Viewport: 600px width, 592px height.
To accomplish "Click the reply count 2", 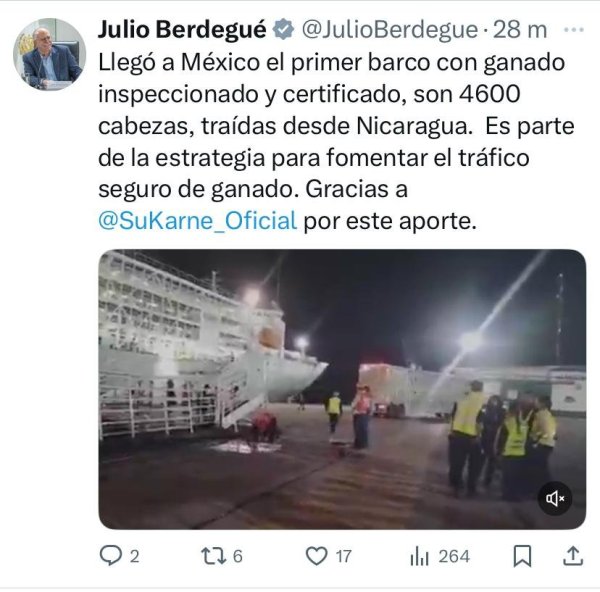I will click(134, 556).
